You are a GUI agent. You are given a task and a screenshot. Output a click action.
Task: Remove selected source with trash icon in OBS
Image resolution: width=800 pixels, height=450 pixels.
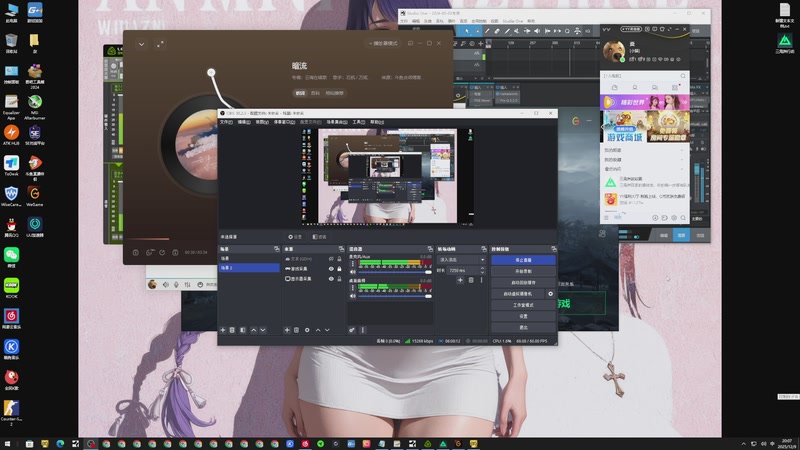(x=296, y=330)
